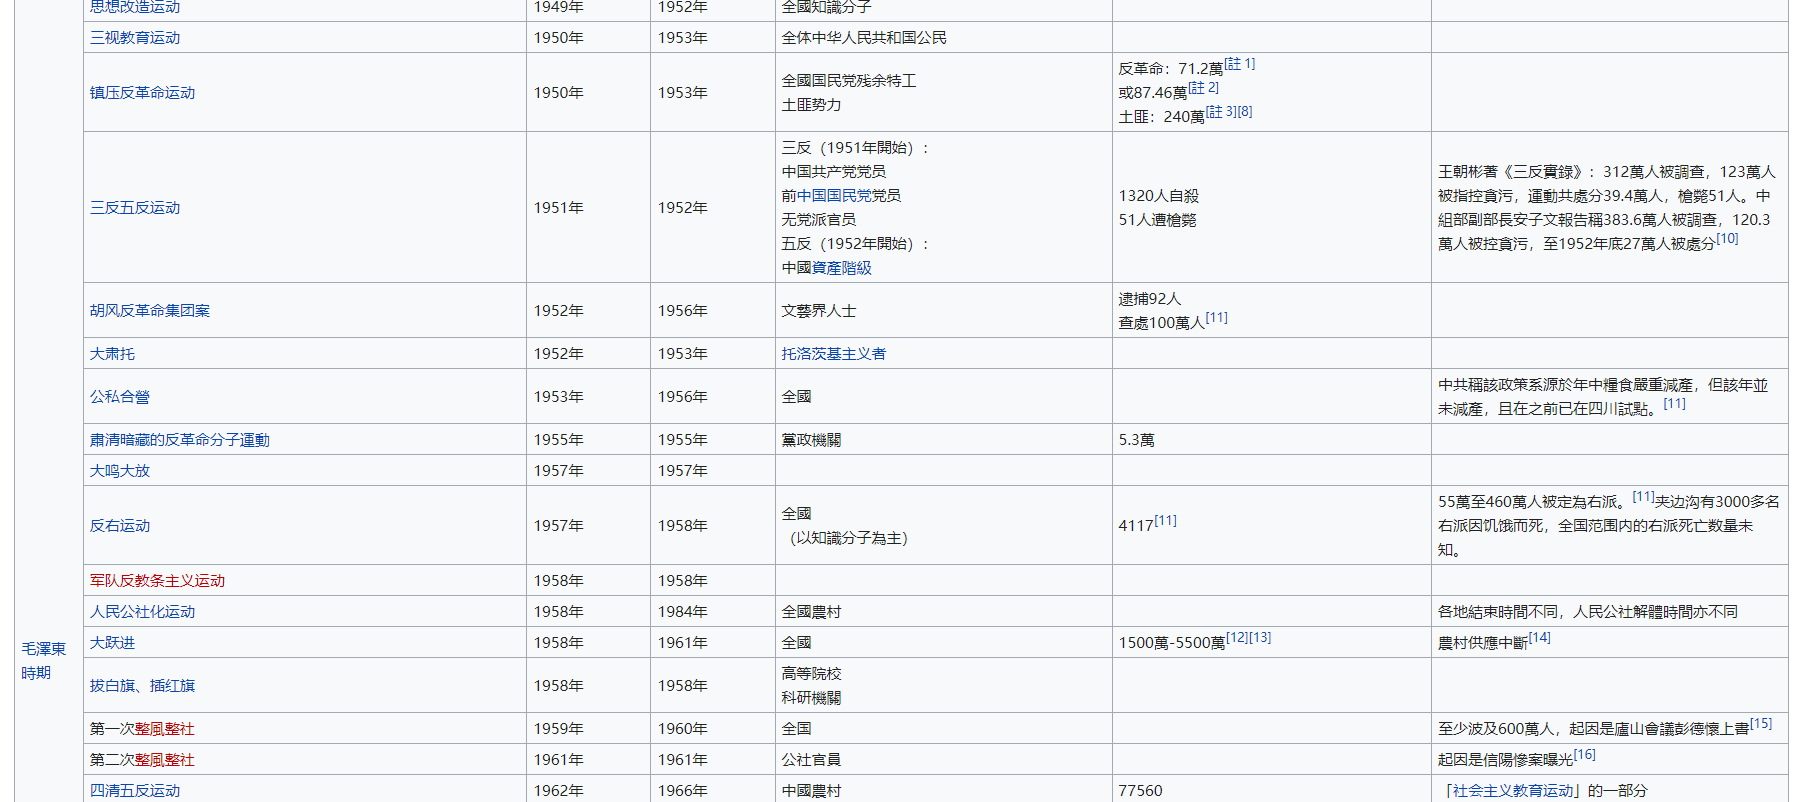Open the 三视教育运动 link
The image size is (1811, 802).
tap(135, 38)
